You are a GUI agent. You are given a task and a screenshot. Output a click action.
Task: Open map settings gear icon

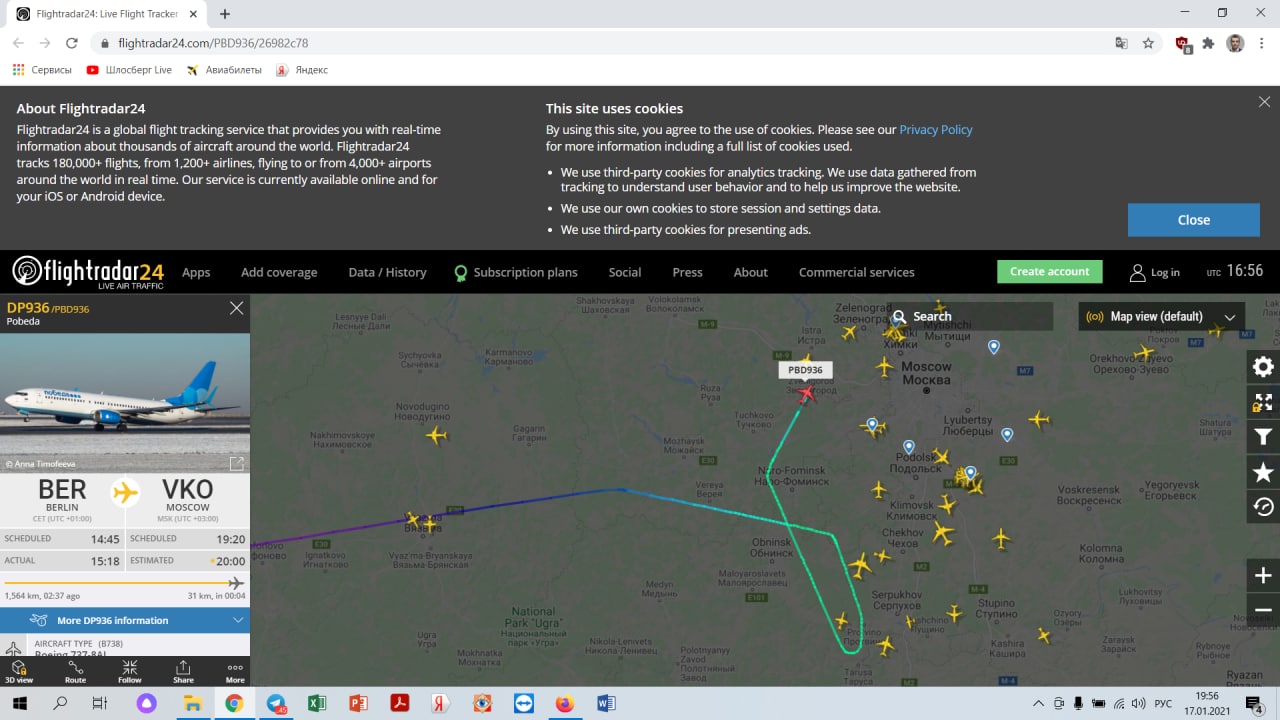[x=1263, y=367]
